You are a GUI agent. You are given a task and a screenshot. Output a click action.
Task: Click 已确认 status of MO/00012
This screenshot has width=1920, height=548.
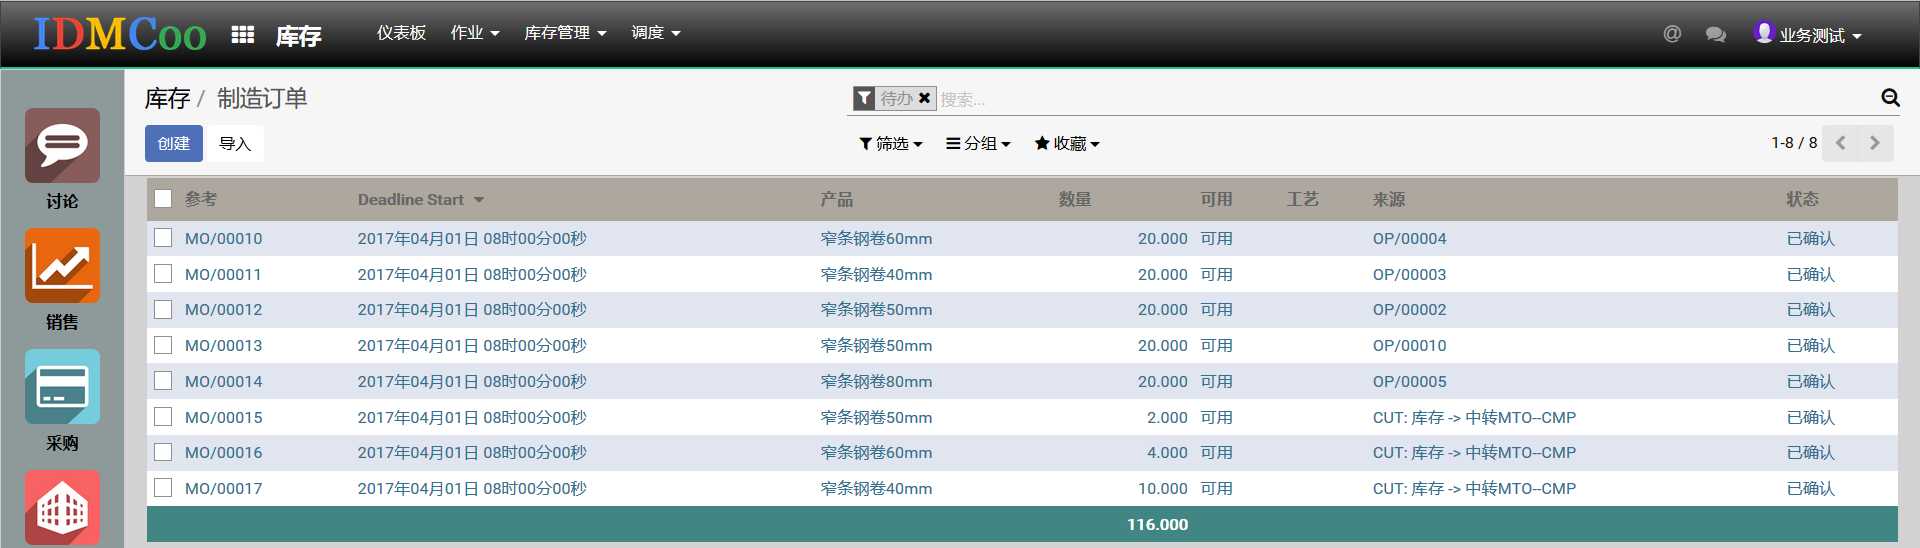pyautogui.click(x=1811, y=310)
